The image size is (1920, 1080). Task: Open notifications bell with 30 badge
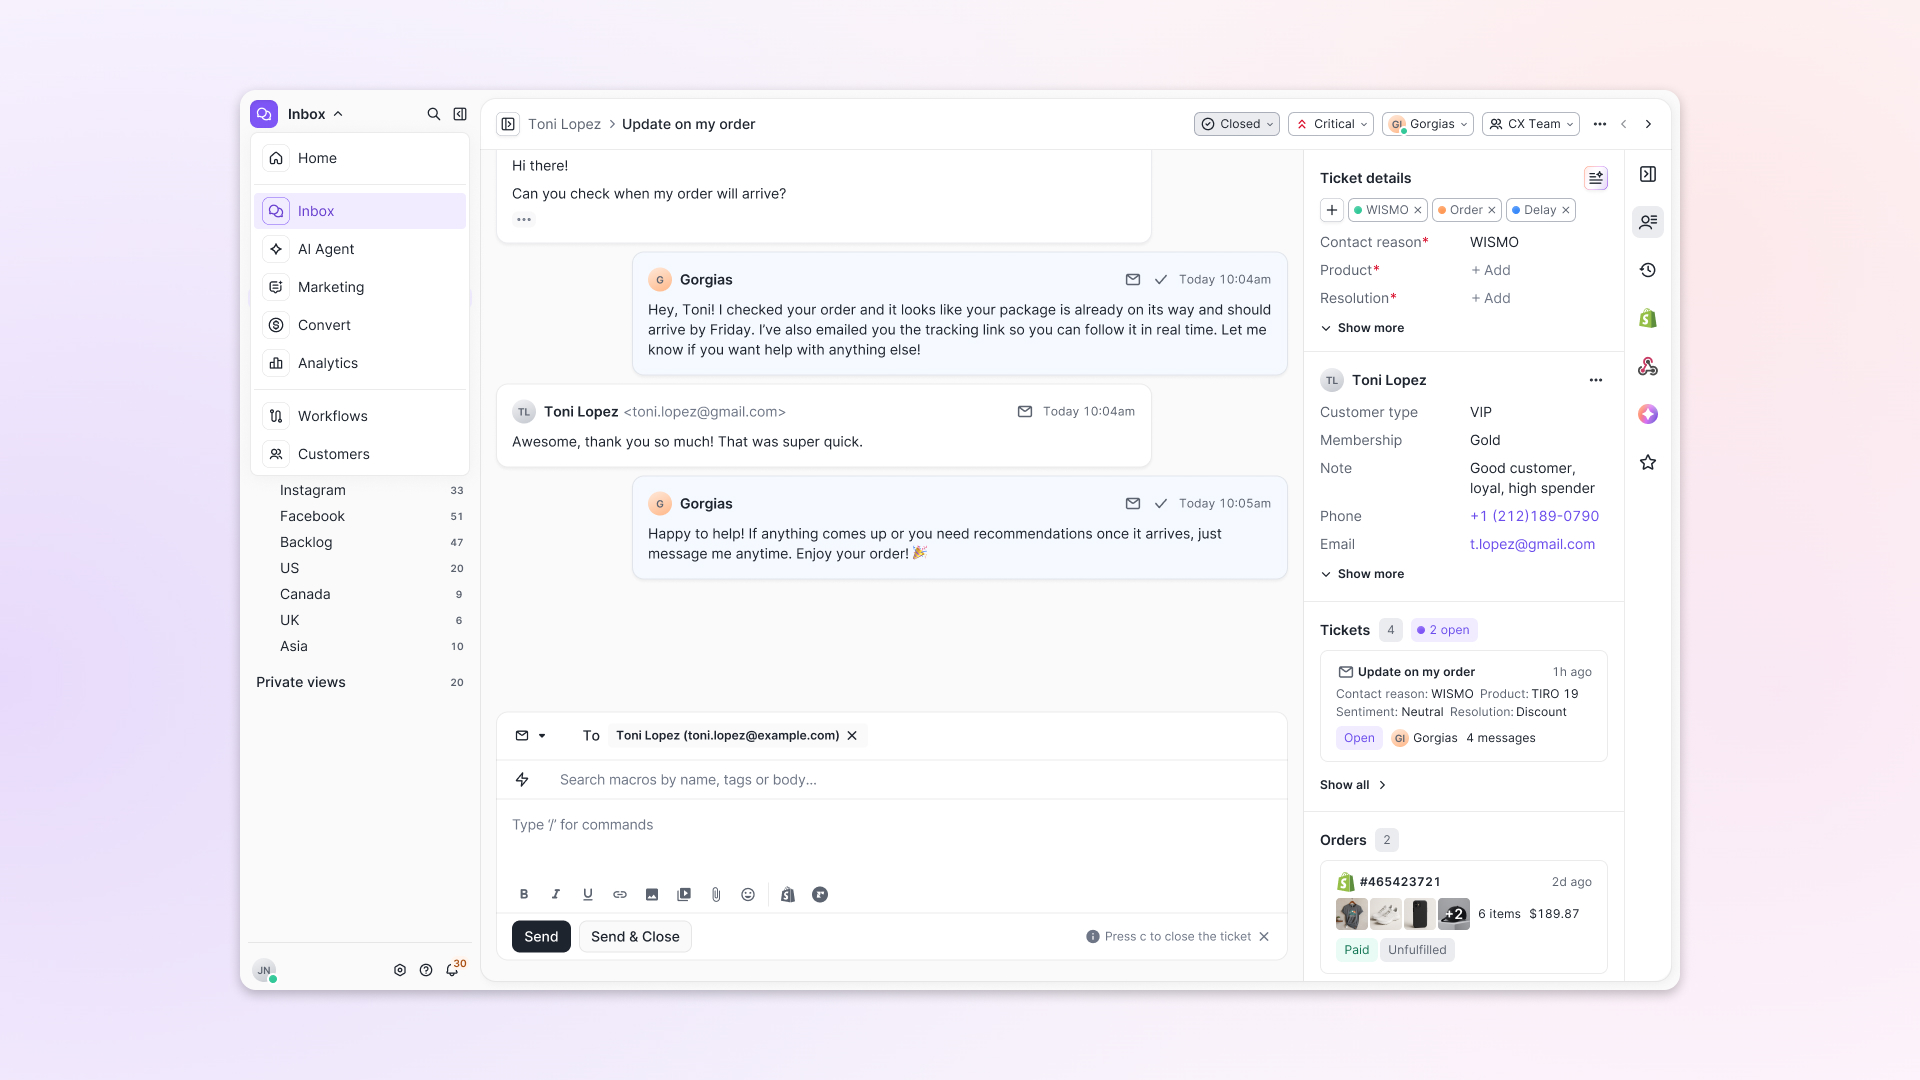coord(454,968)
